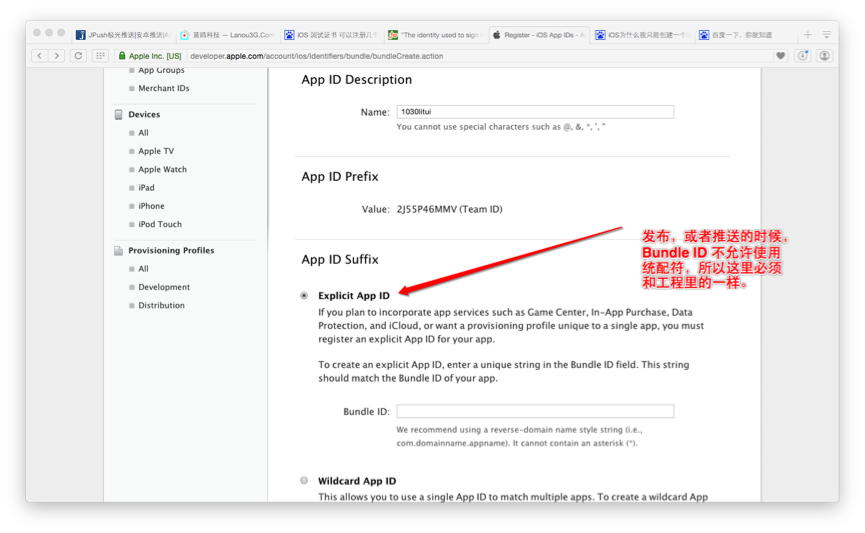Switch to the 百度一下 tab

click(746, 35)
